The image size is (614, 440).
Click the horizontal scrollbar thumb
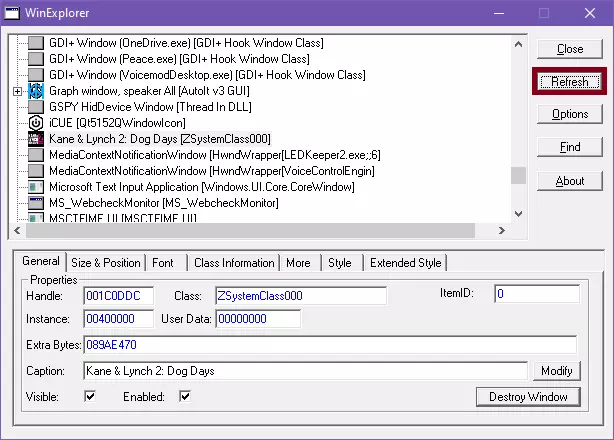(x=250, y=231)
